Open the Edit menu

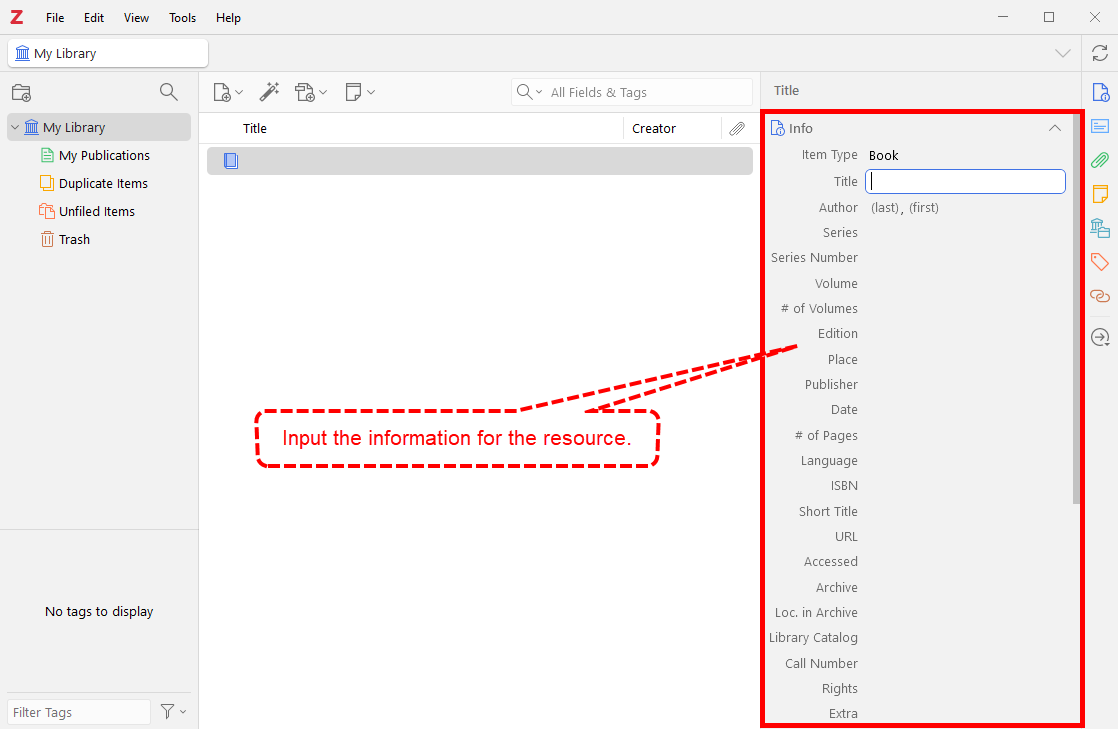click(x=94, y=18)
